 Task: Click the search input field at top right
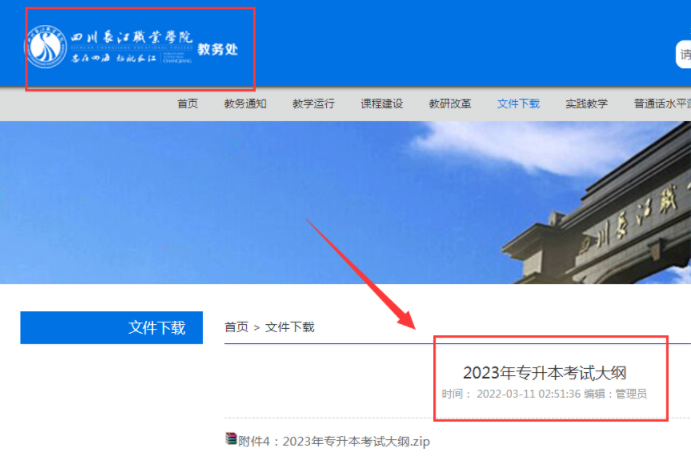click(684, 54)
